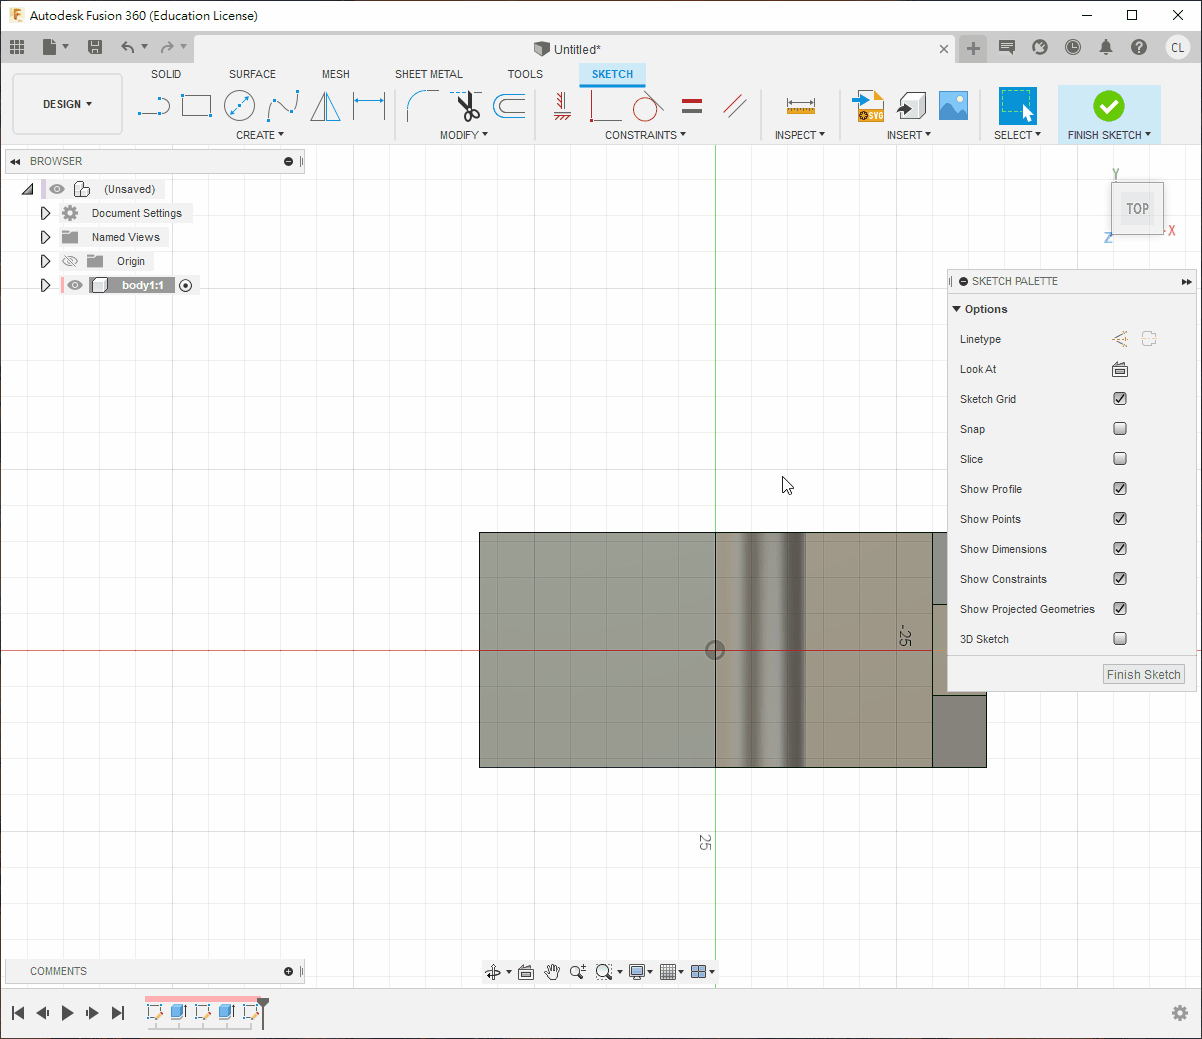Open the DESIGN workspace dropdown
The width and height of the screenshot is (1202, 1039).
coord(67,104)
